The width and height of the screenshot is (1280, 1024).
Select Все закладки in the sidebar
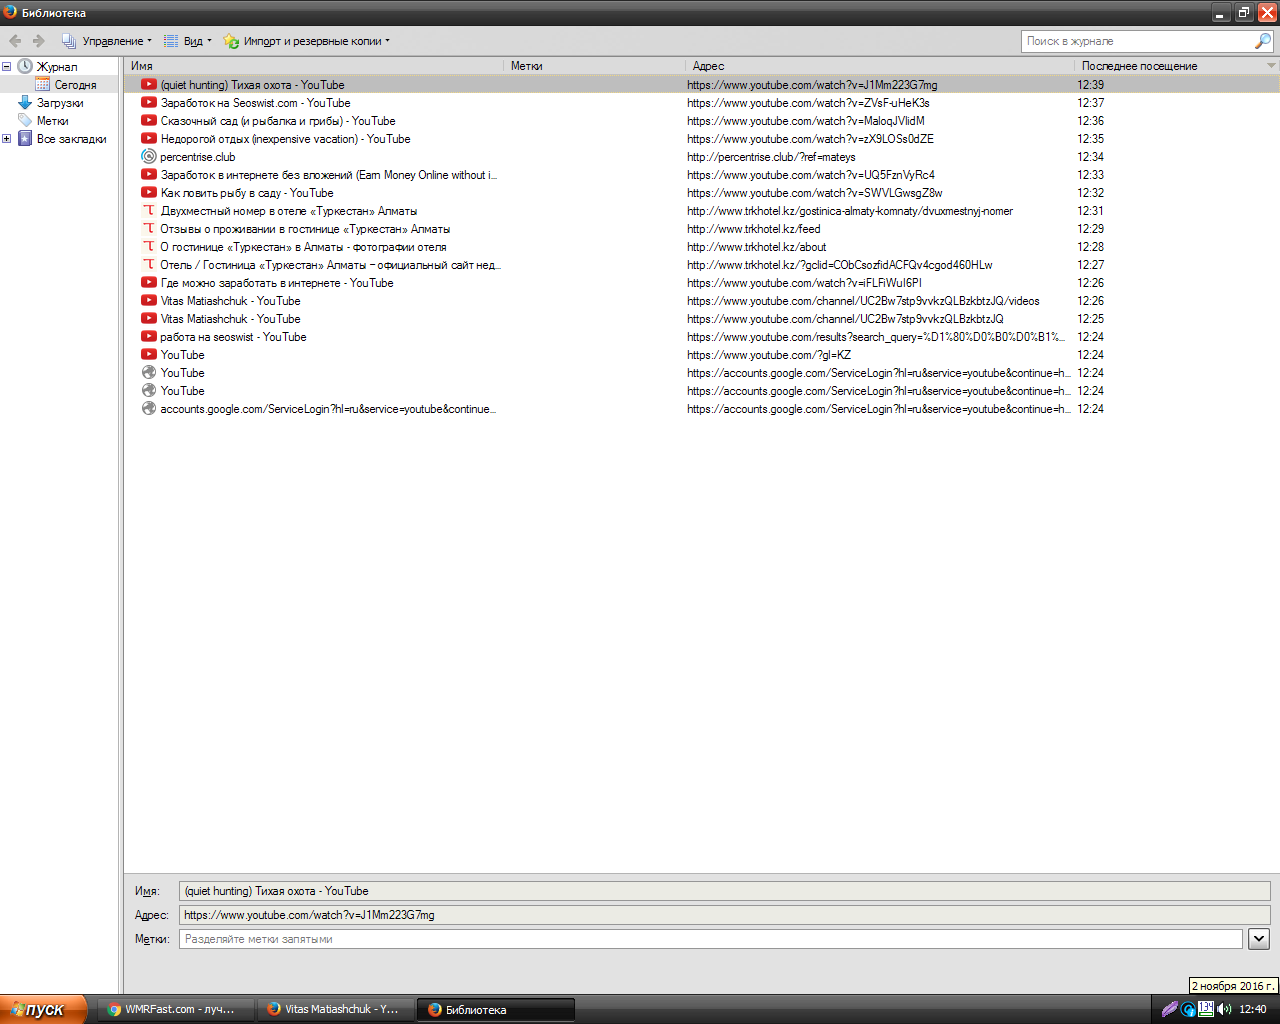coord(71,139)
